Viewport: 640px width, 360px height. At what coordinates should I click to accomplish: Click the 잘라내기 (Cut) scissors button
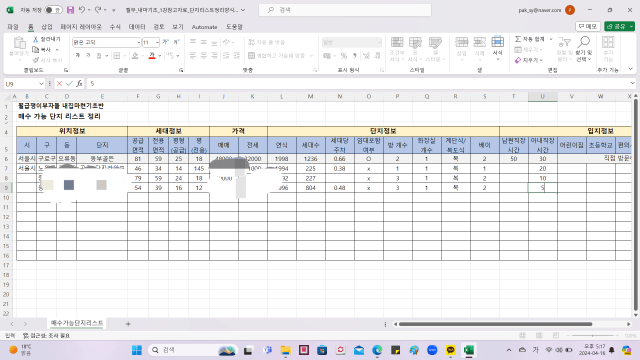[x=47, y=39]
